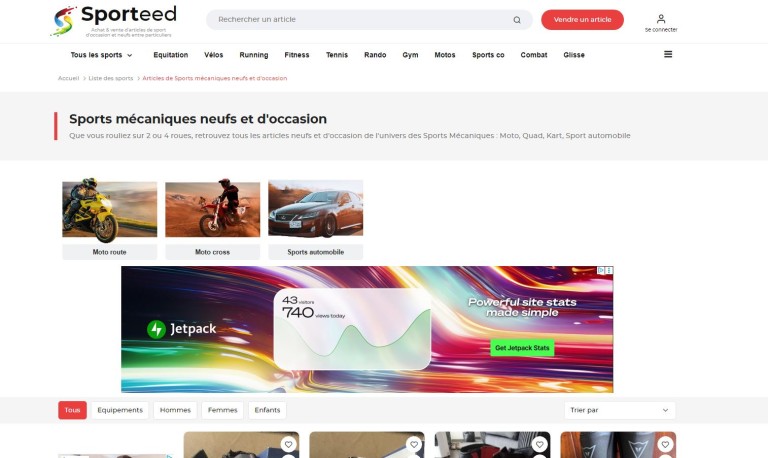Favorite the first listing with heart icon
768x458 pixels.
(288, 444)
